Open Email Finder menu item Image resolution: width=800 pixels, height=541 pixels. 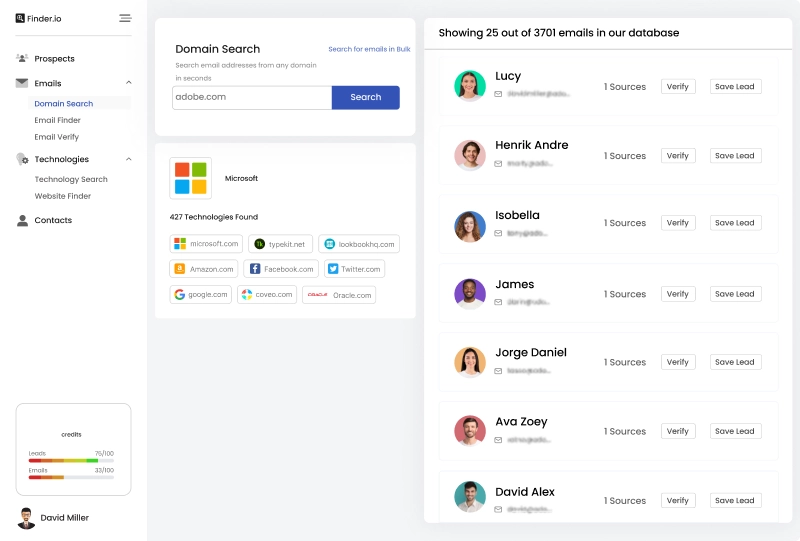pyautogui.click(x=57, y=120)
